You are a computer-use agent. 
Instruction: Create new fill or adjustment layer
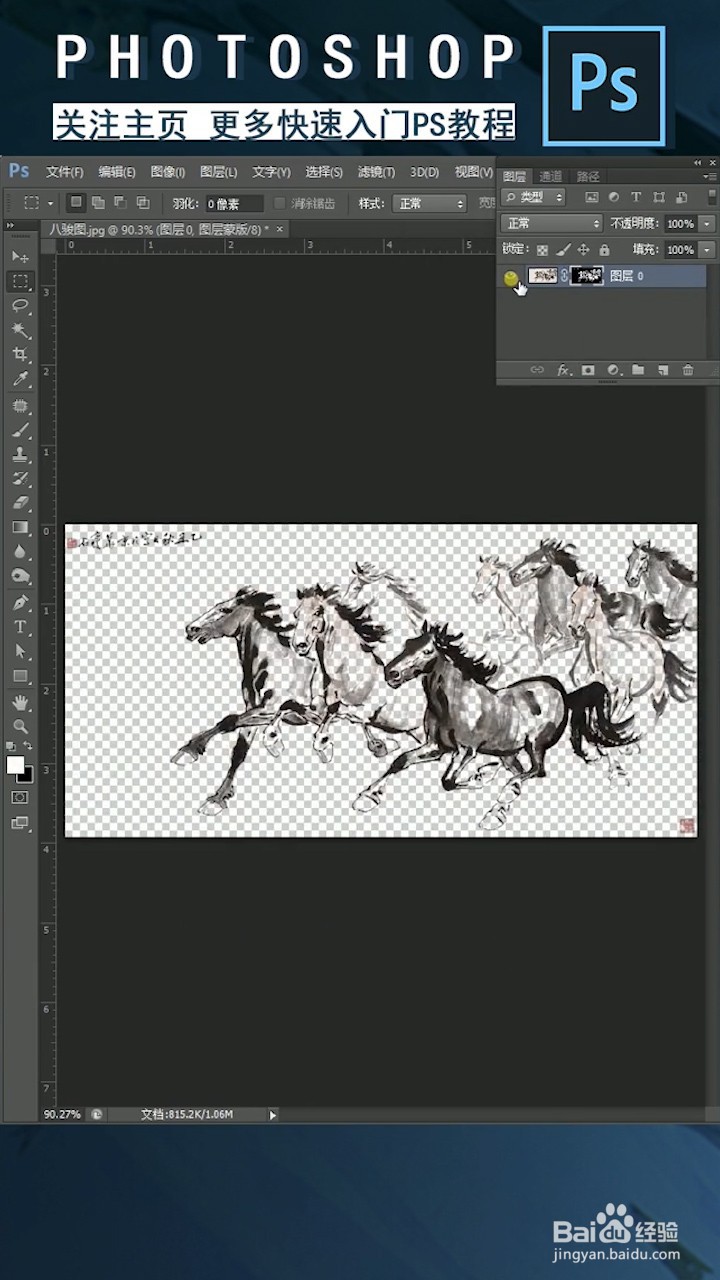click(x=613, y=370)
